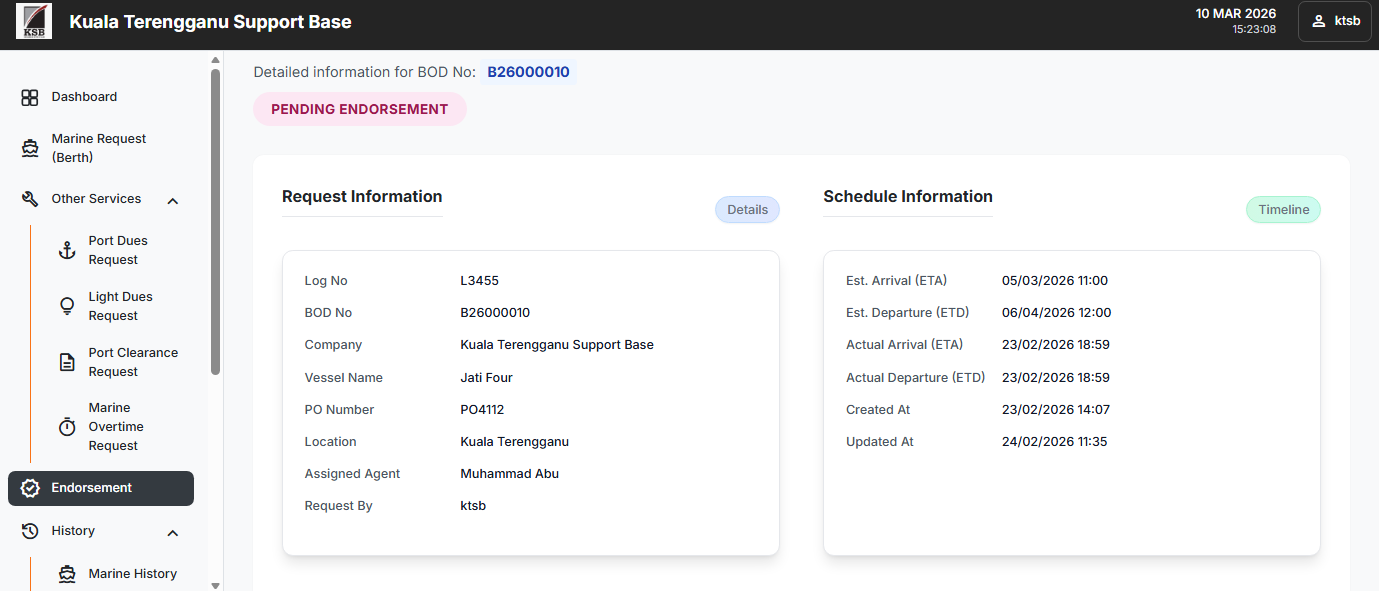Click the Created At value 23/02/2026 14:07
The height and width of the screenshot is (591, 1379).
click(x=1056, y=410)
